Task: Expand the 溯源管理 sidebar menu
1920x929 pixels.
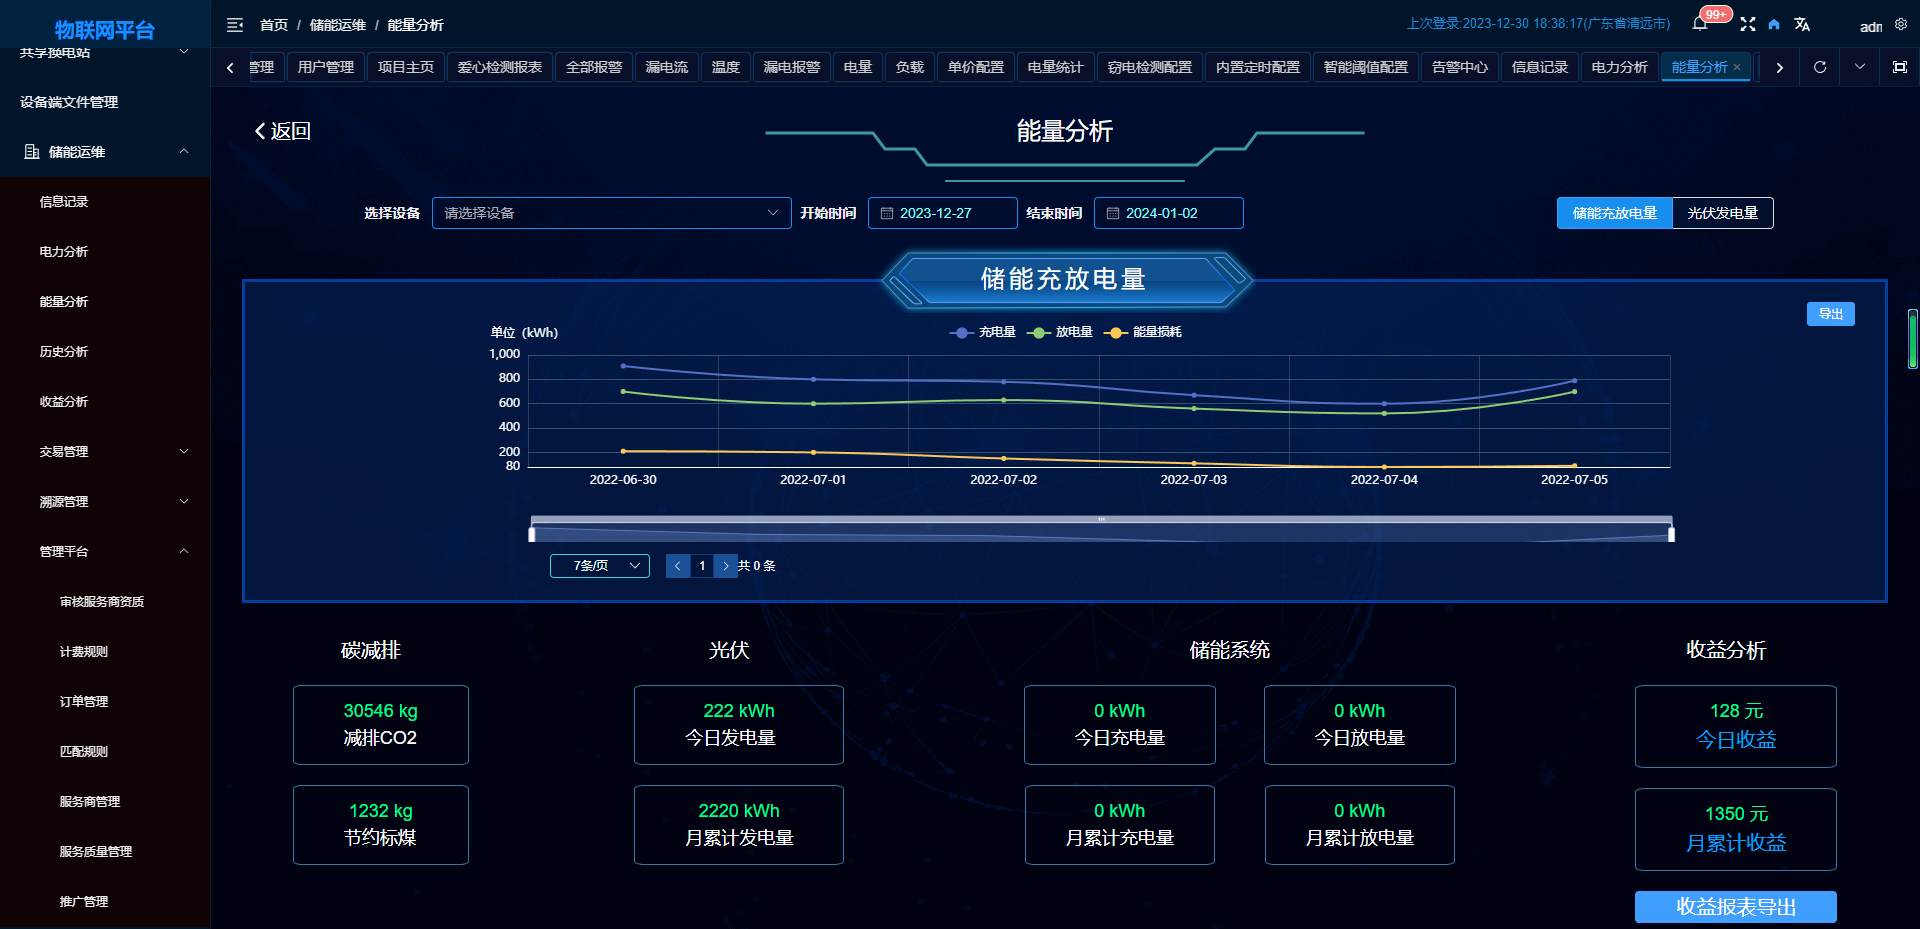Action: tap(105, 502)
